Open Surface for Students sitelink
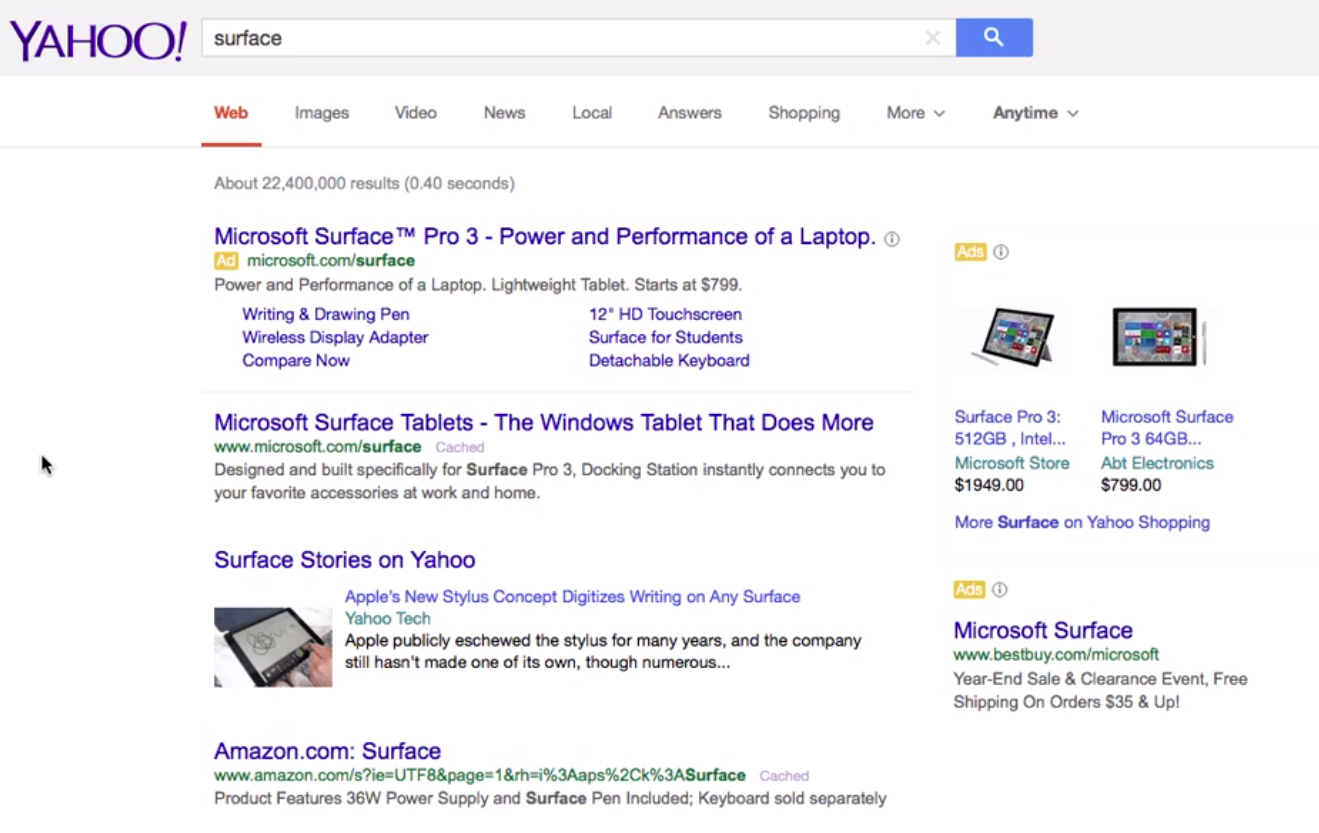 [x=666, y=337]
